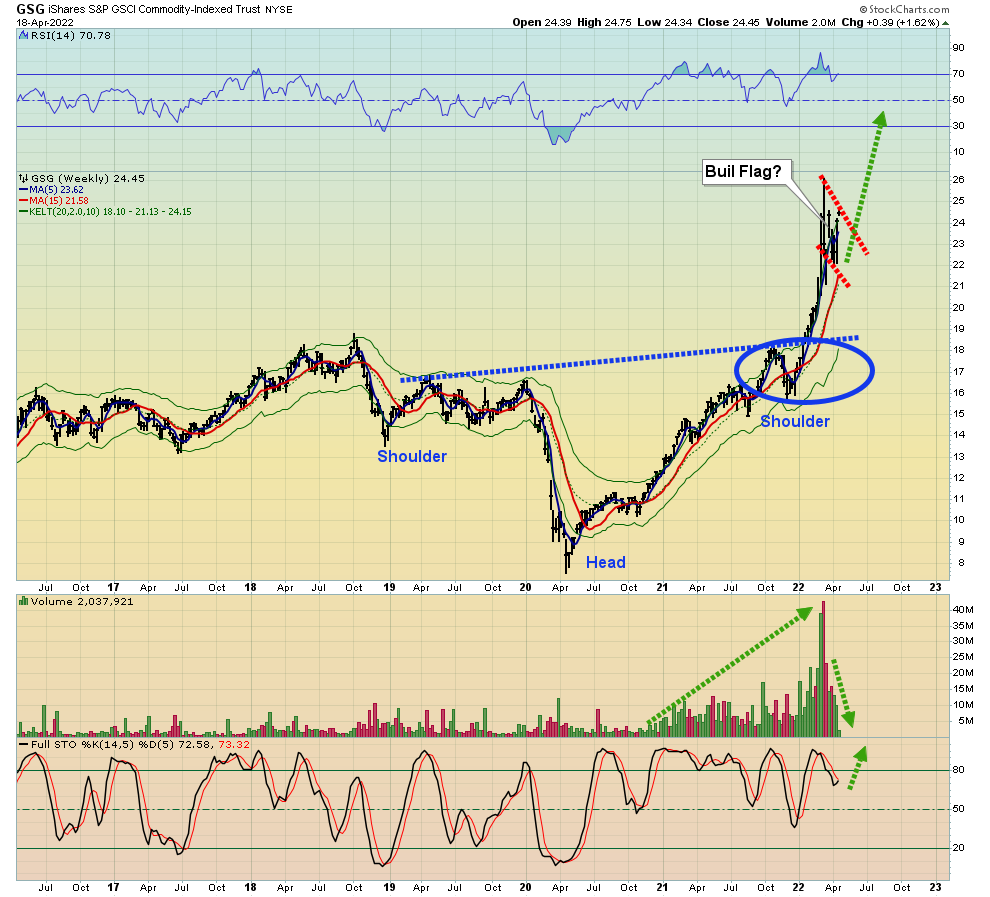Click the 18 tick on price axis
Image resolution: width=990 pixels, height=897 pixels.
click(x=958, y=350)
